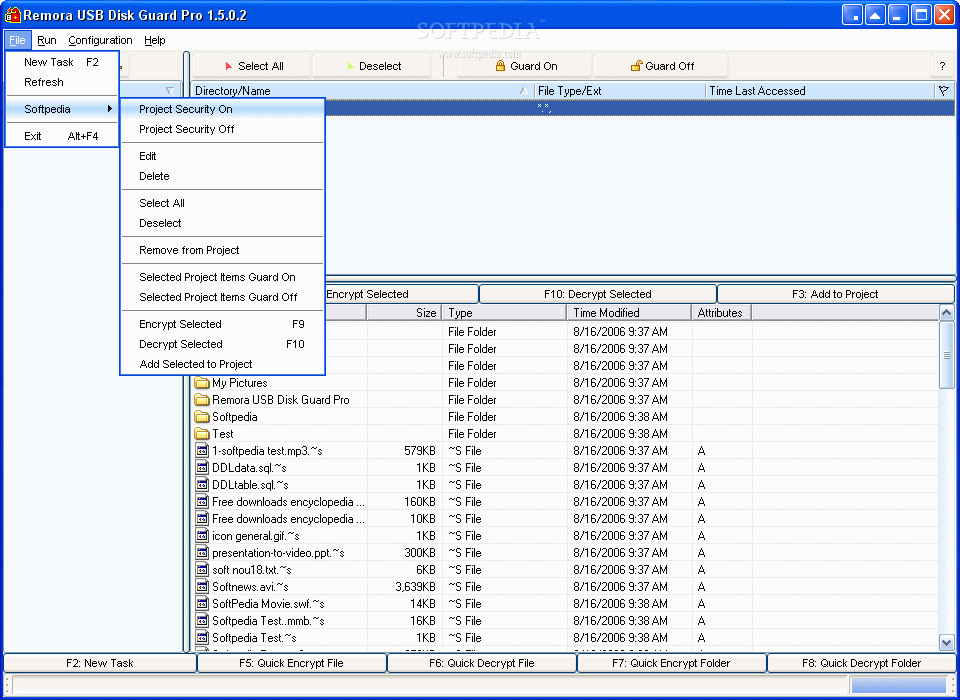
Task: Click the file icon of Softpedia Test..mmb.~s
Action: click(x=202, y=621)
